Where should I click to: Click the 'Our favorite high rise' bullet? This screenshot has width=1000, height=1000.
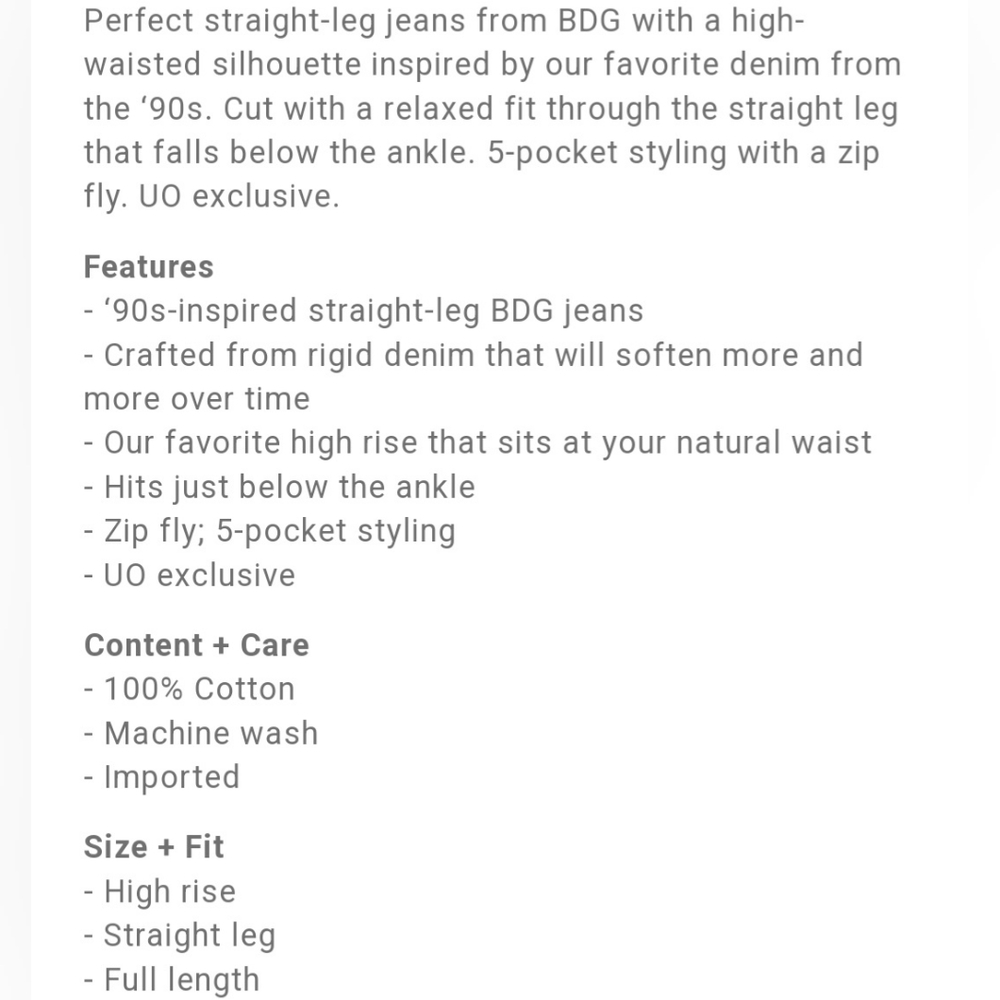tap(478, 443)
